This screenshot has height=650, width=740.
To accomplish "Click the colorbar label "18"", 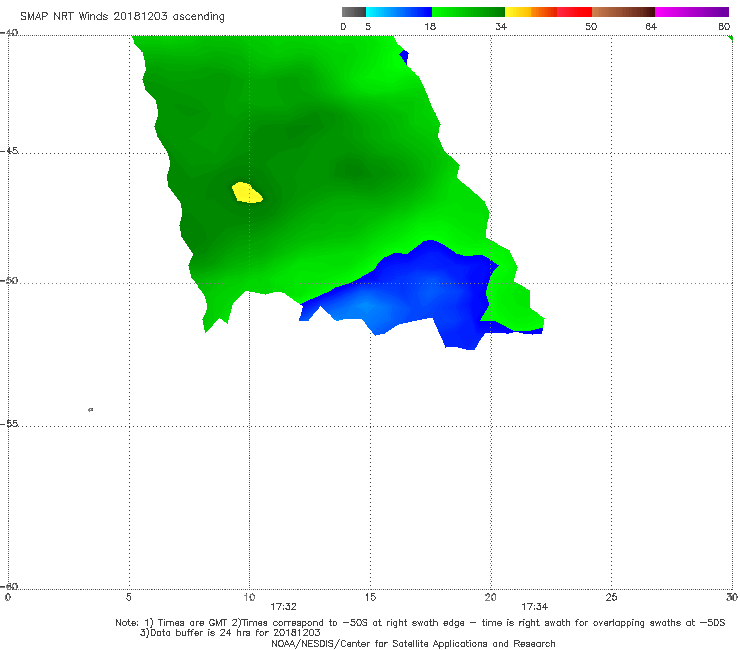I will [x=430, y=27].
